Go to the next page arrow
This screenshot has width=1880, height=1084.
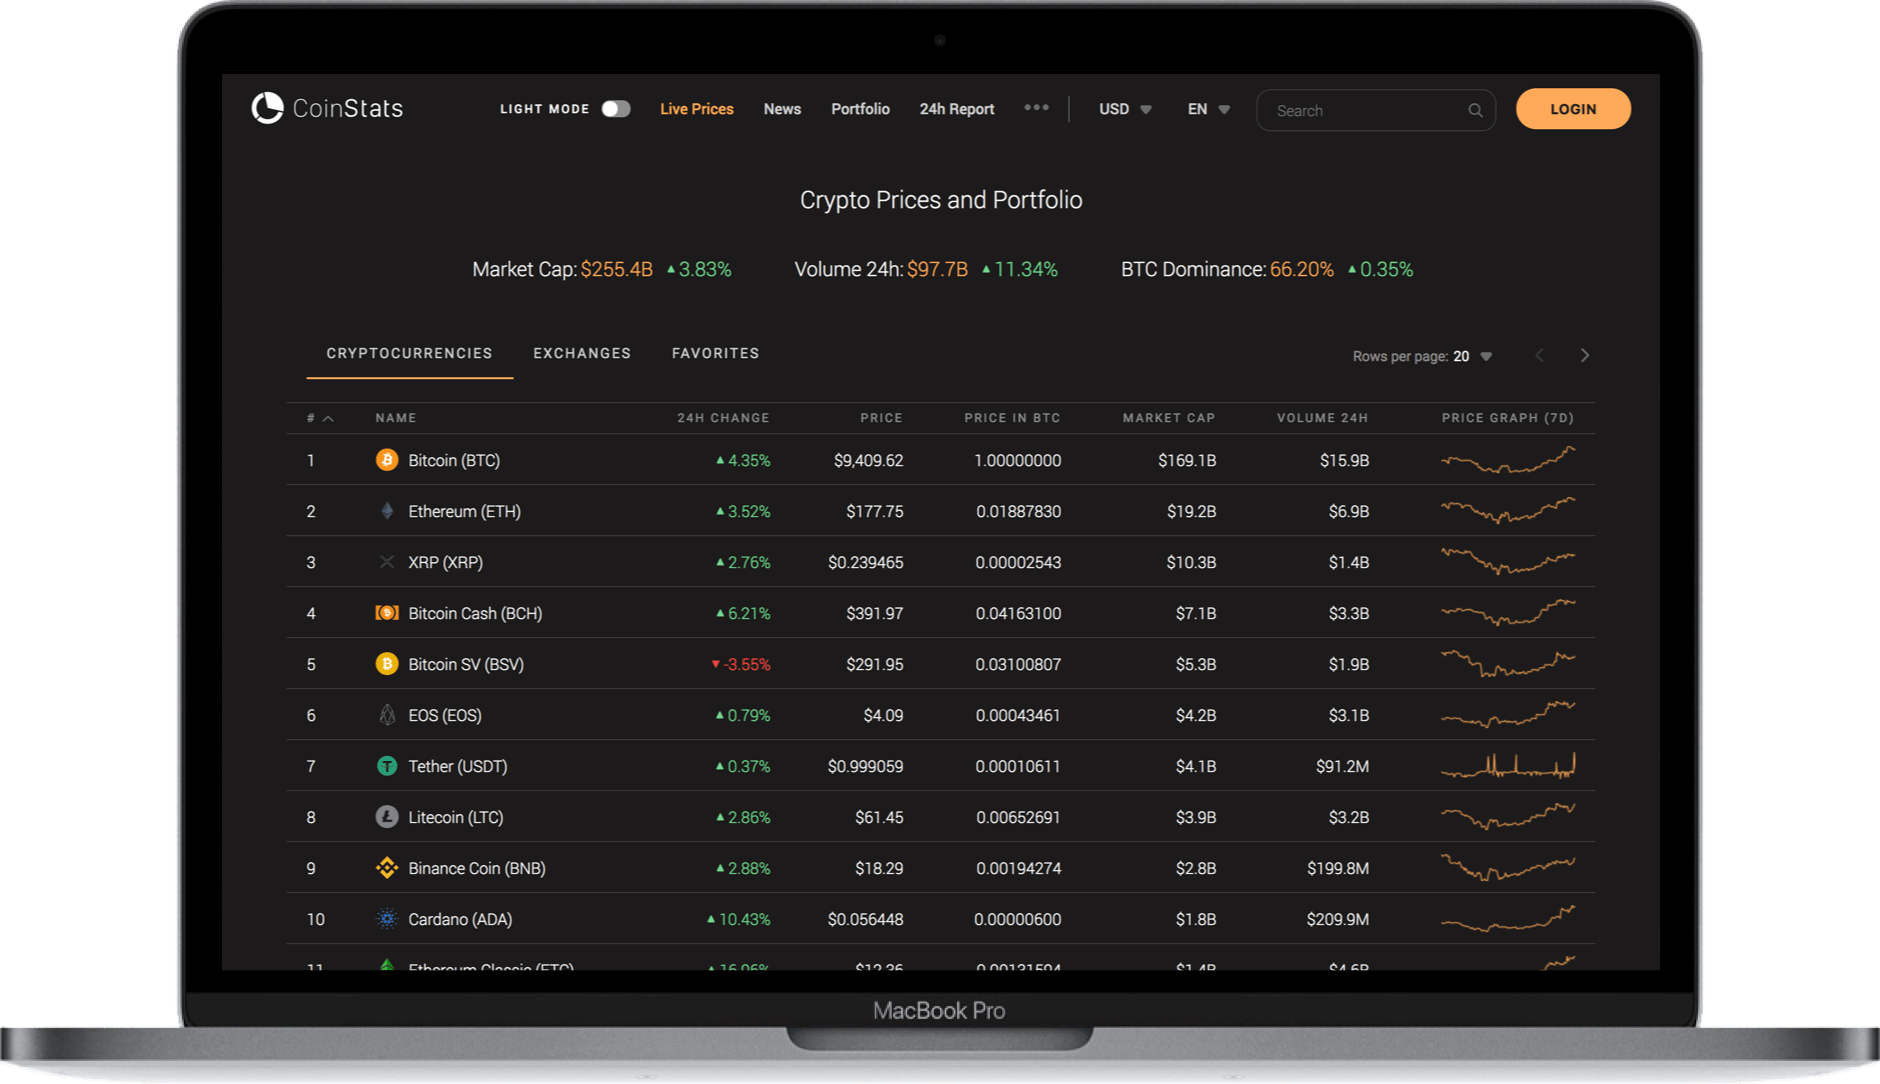[1584, 355]
